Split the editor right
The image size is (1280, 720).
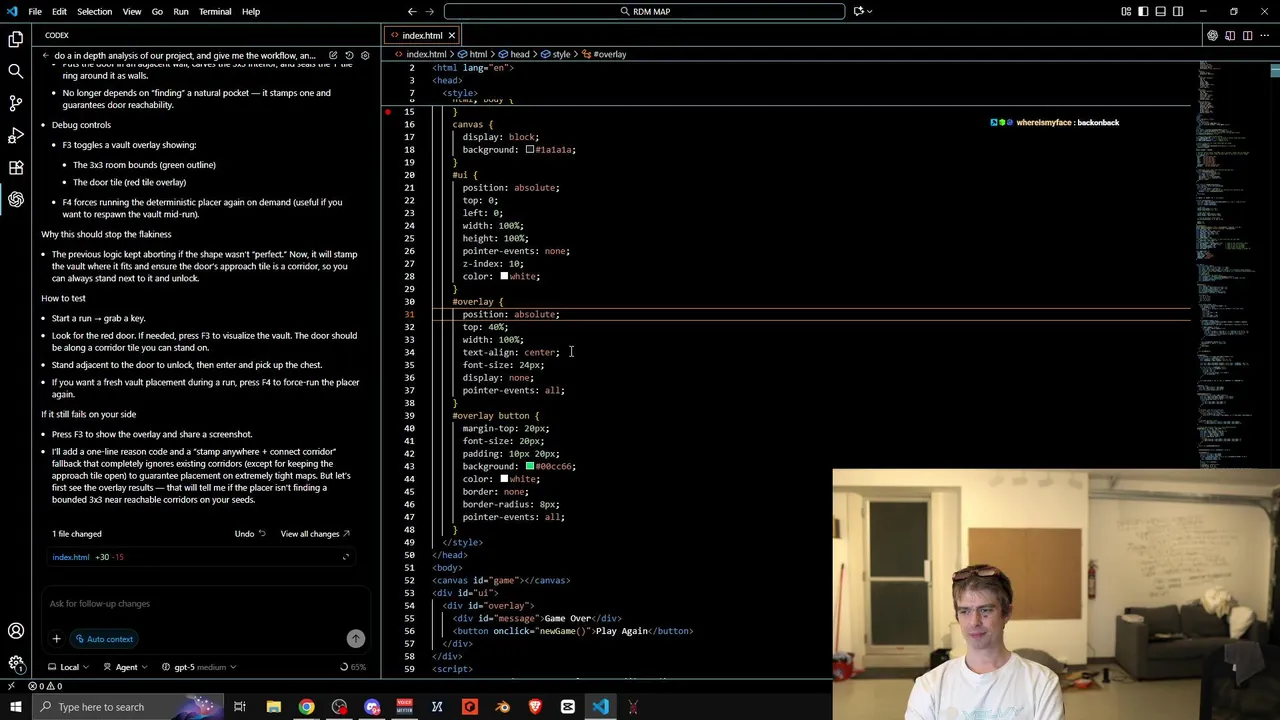(1247, 35)
